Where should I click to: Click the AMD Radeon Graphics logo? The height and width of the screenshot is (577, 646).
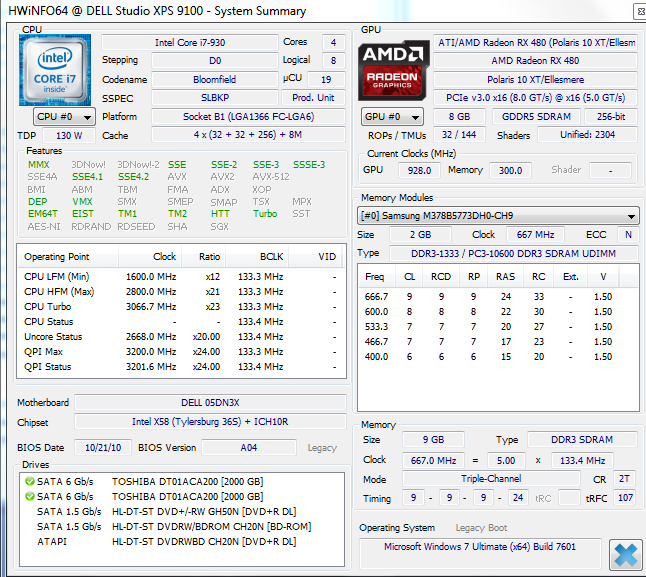click(393, 70)
